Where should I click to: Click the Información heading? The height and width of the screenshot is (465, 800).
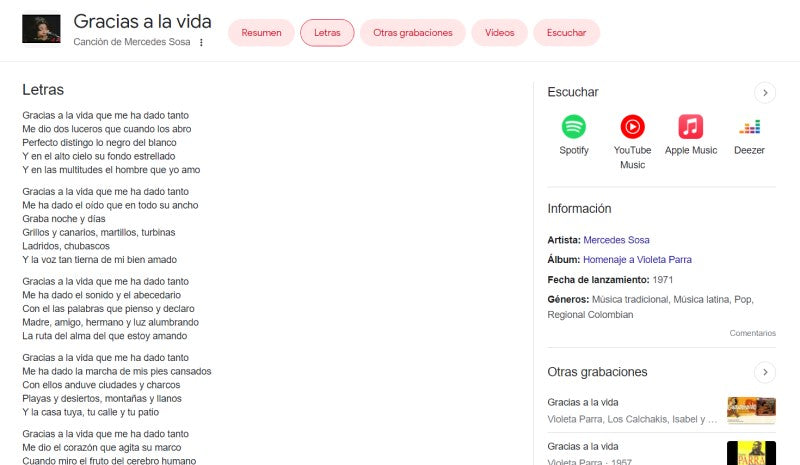pos(579,209)
